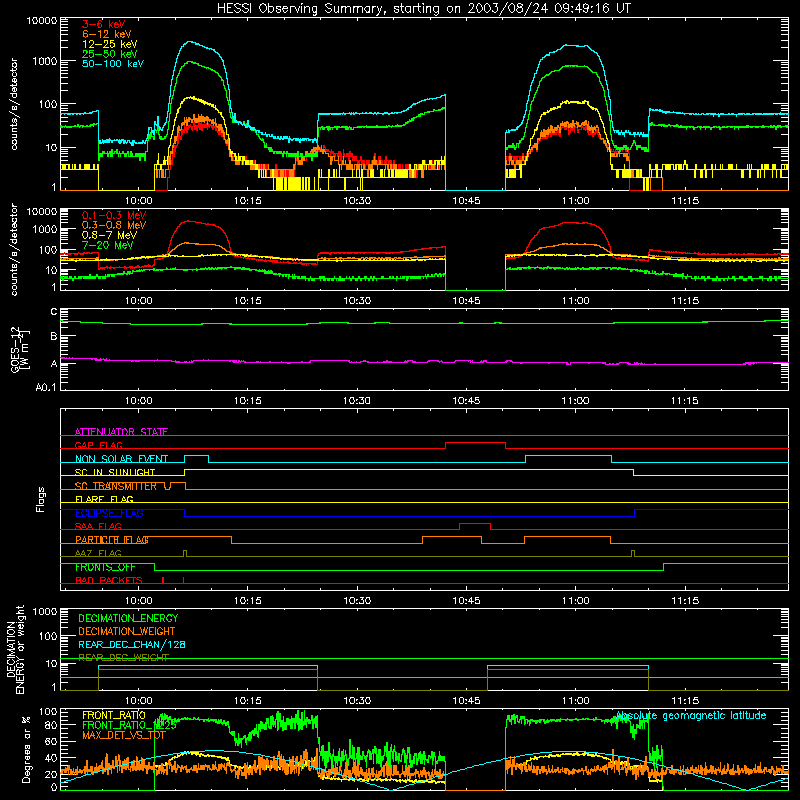Viewport: 800px width, 800px height.
Task: Click the FLARE_FLAG label
Action: tap(104, 499)
